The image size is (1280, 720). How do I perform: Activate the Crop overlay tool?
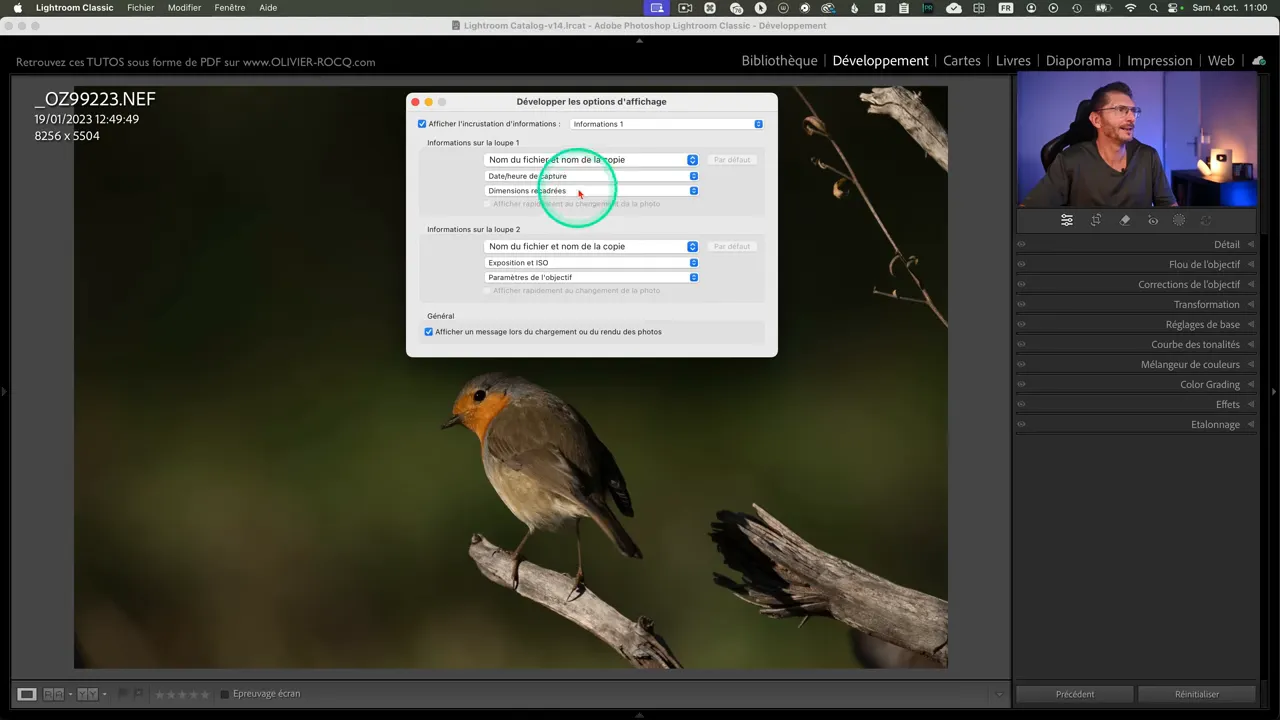pos(1096,220)
